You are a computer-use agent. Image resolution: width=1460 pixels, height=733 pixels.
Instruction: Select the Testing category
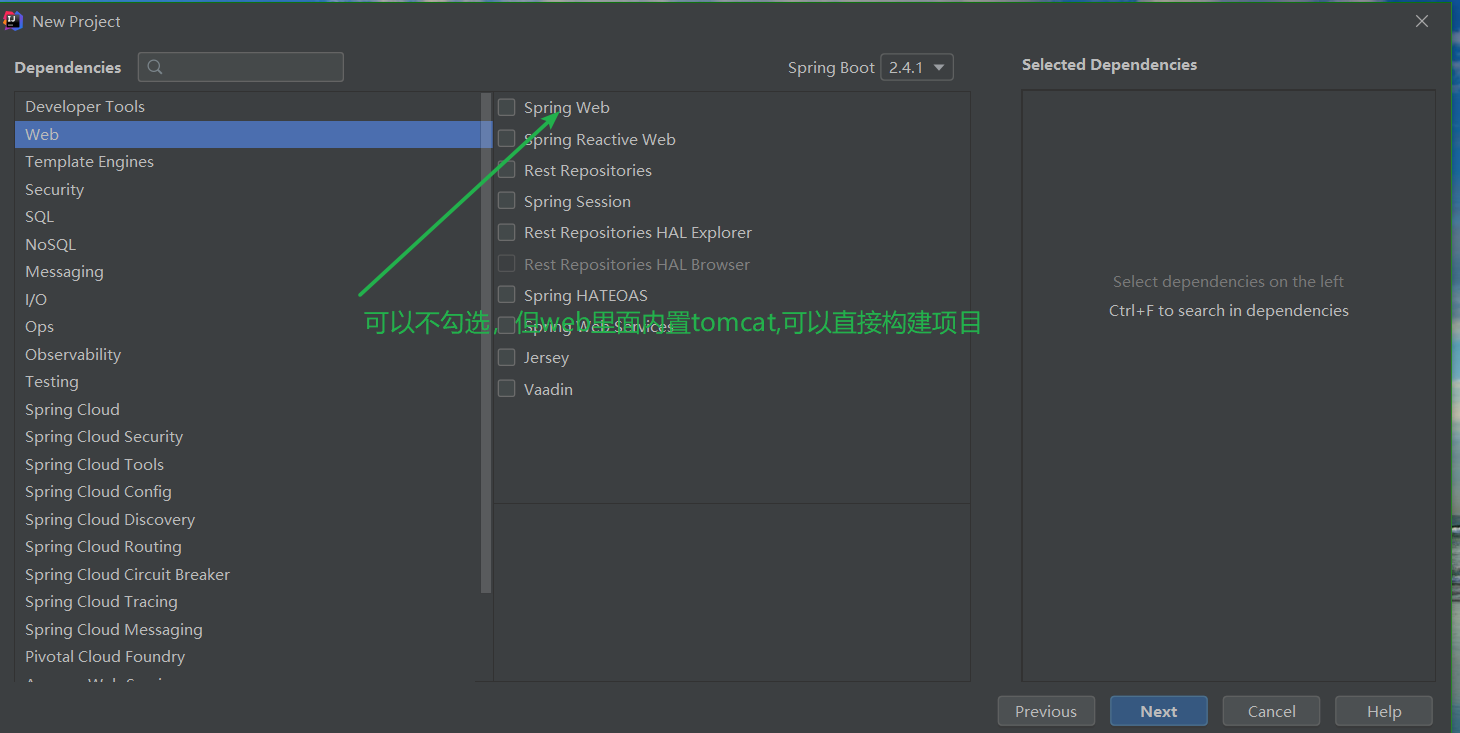248,382
